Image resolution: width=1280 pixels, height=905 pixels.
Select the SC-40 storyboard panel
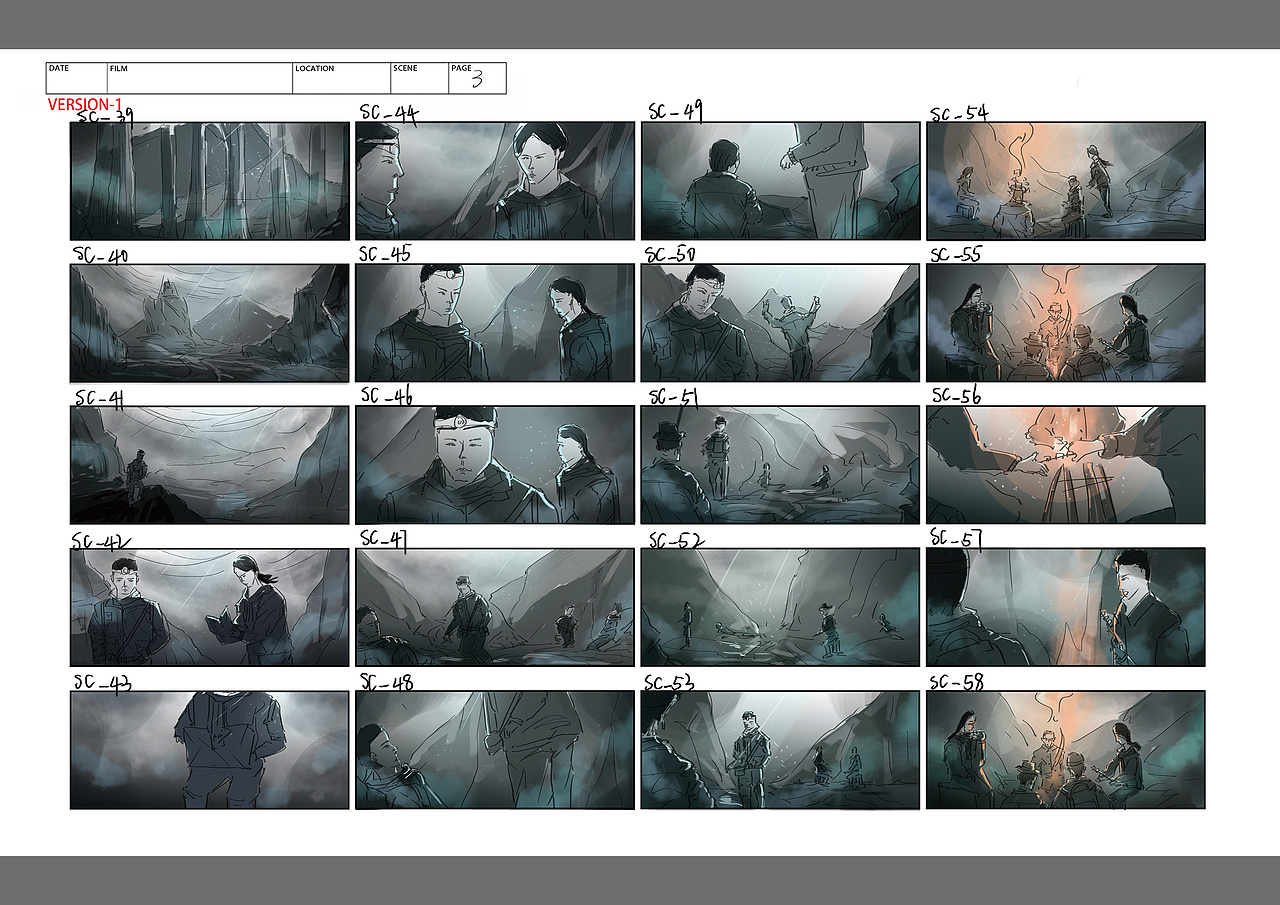pyautogui.click(x=209, y=323)
